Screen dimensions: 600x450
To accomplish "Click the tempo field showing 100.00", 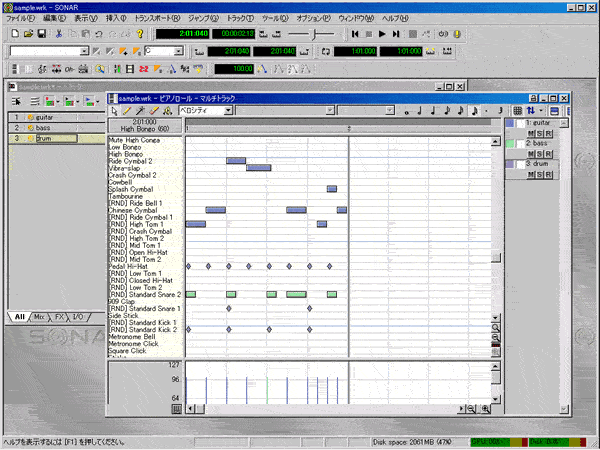I will tap(234, 69).
